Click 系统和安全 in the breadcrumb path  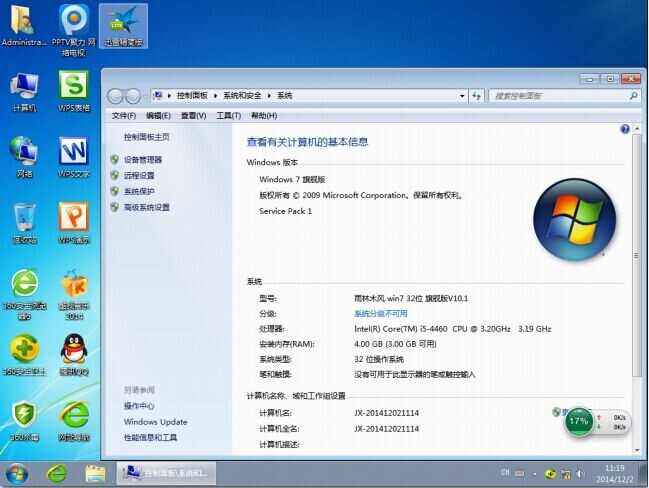pos(242,96)
